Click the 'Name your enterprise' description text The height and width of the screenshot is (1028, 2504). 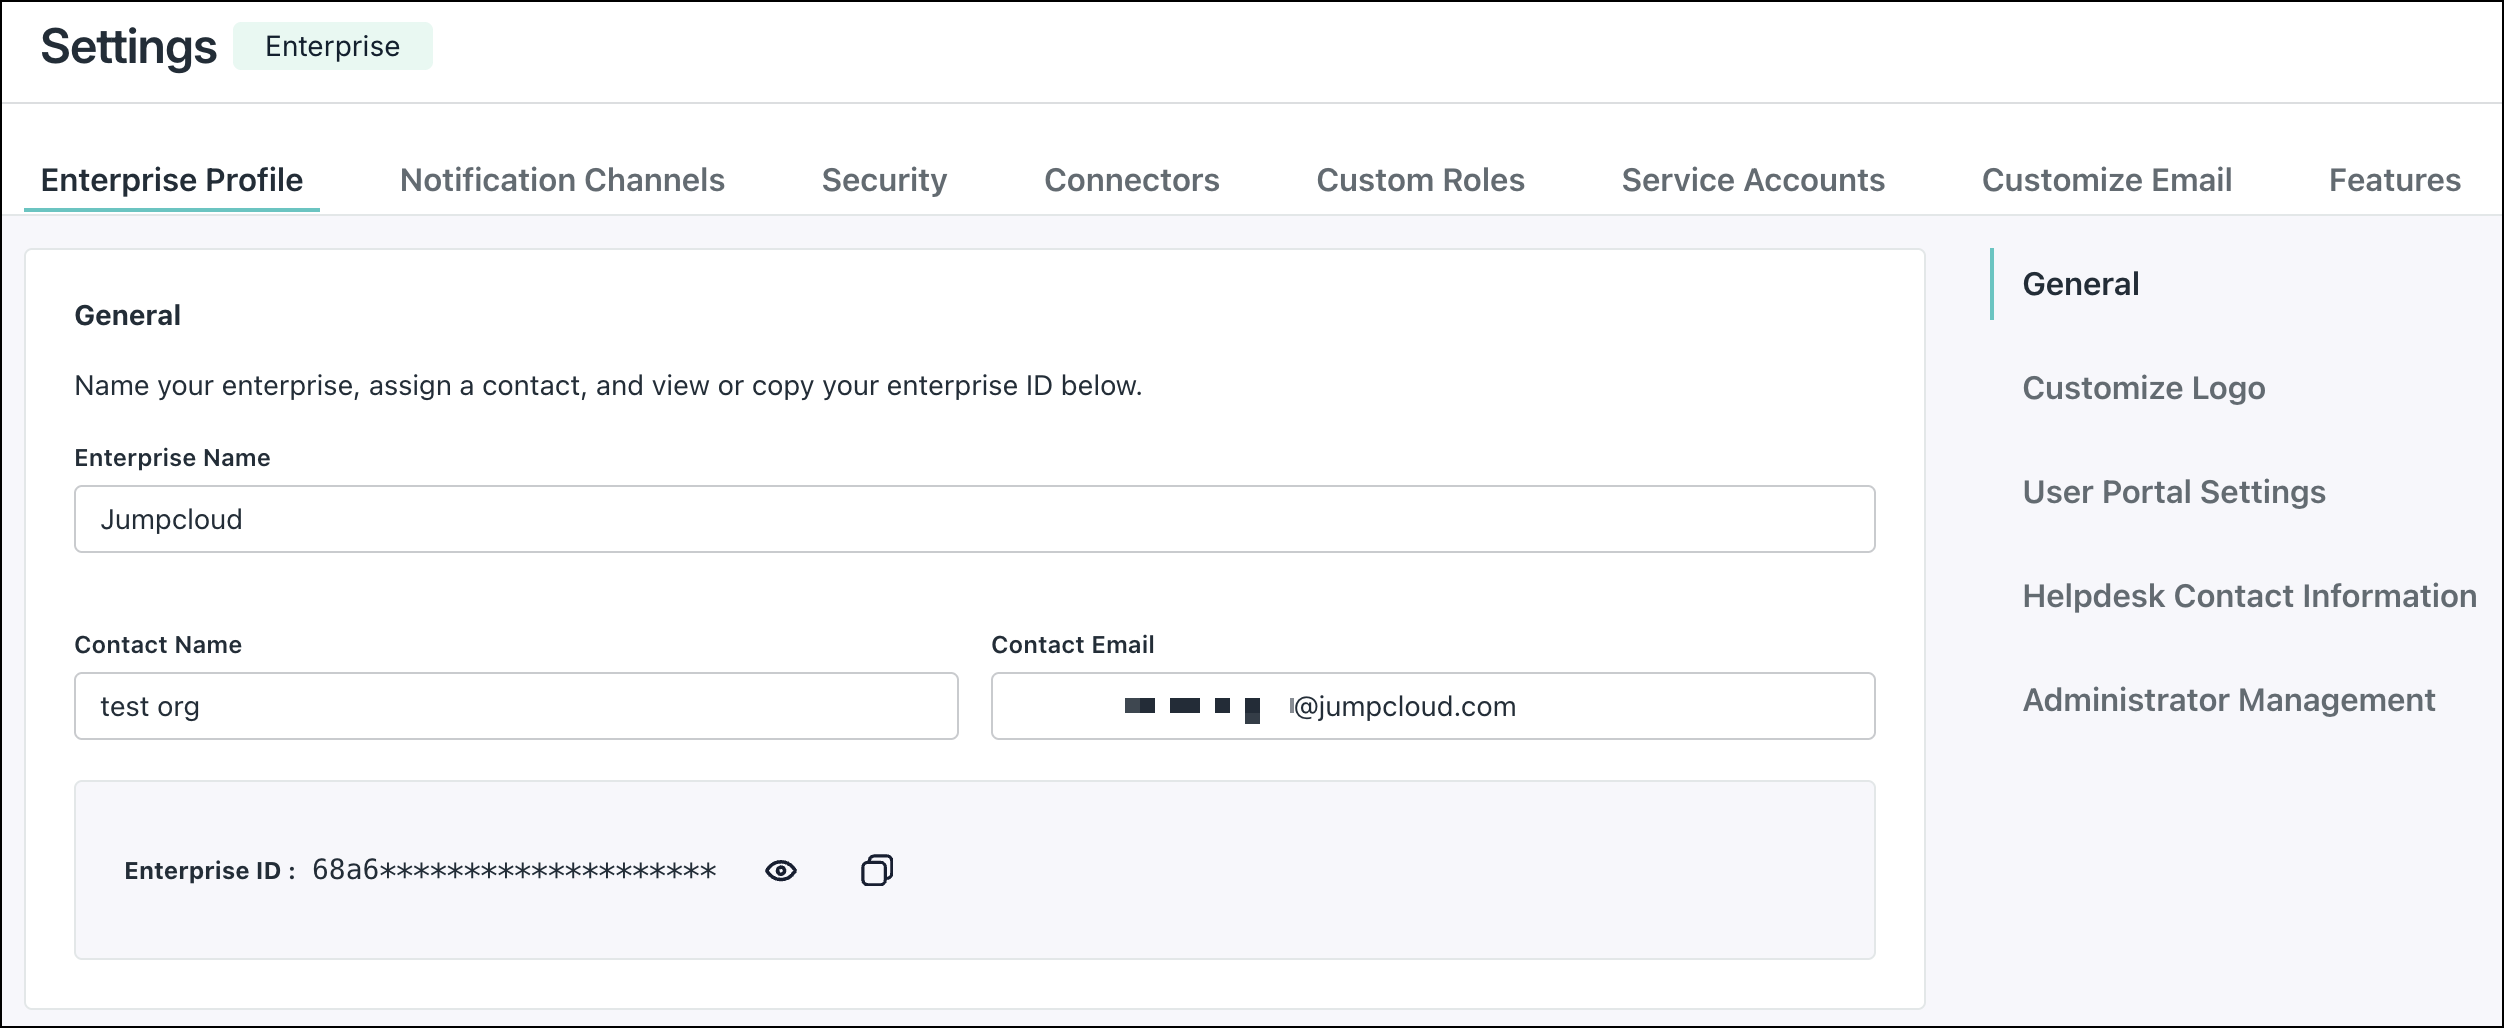(608, 386)
